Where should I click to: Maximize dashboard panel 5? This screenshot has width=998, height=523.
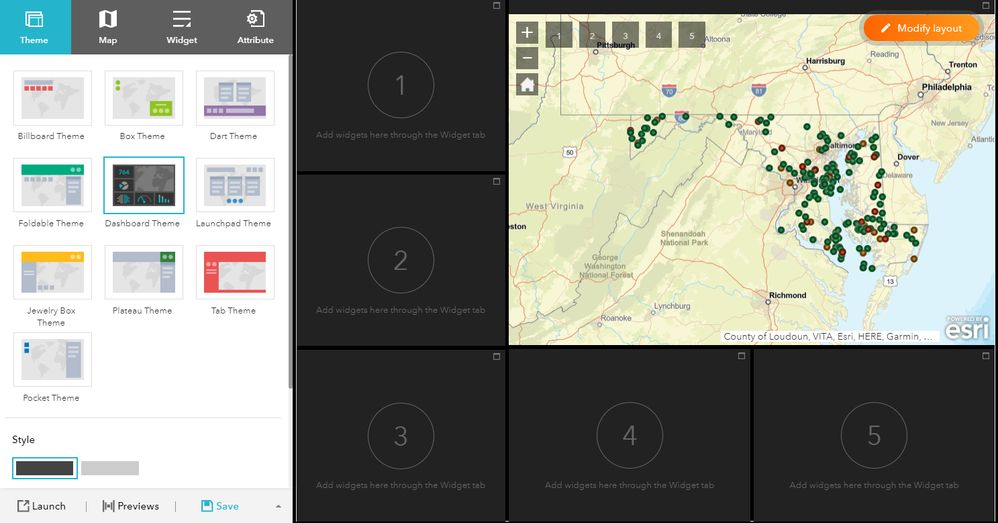(x=986, y=356)
